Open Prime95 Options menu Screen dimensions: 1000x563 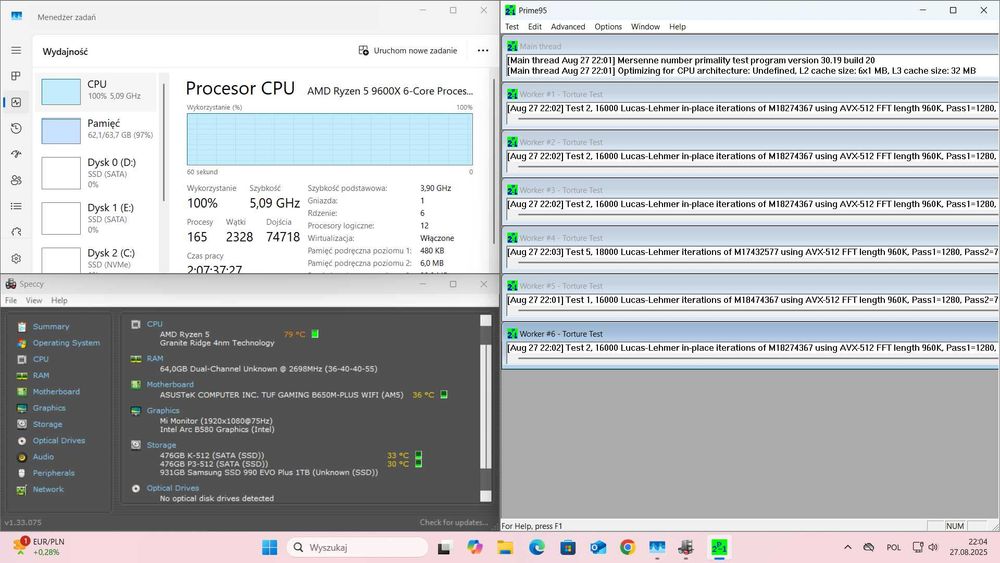coord(608,27)
